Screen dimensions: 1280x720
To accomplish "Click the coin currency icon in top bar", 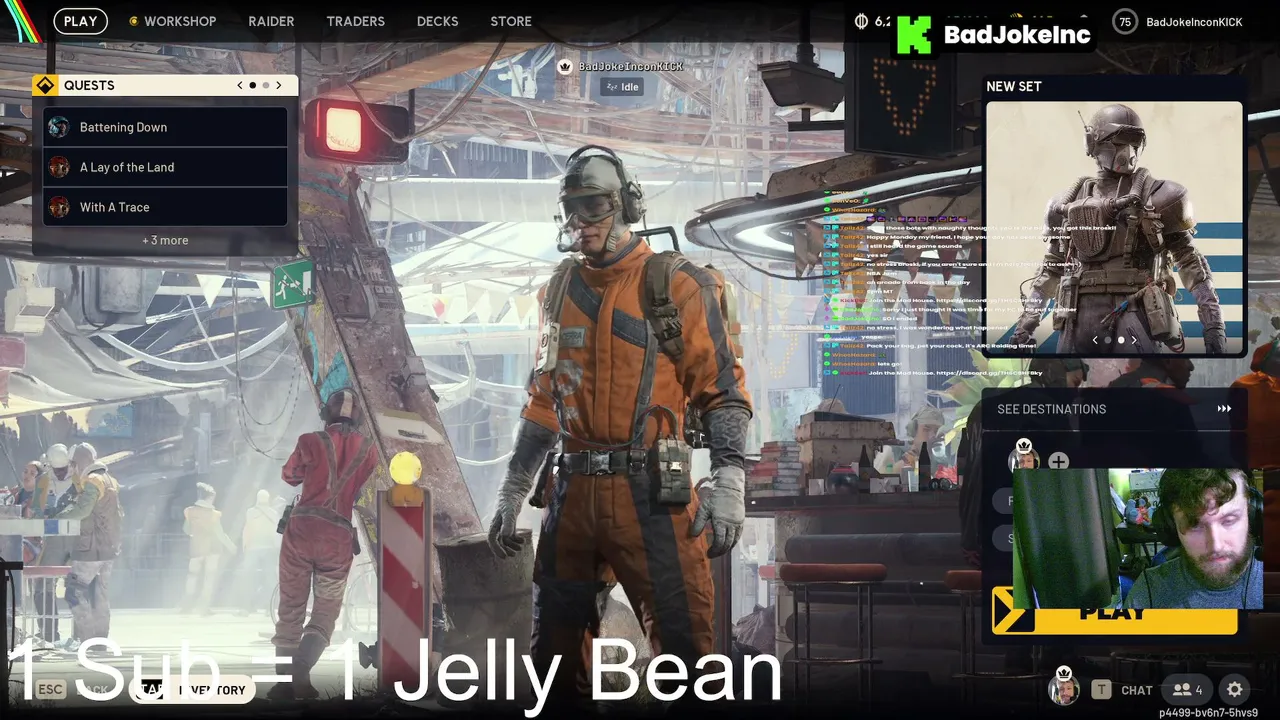I will point(862,21).
